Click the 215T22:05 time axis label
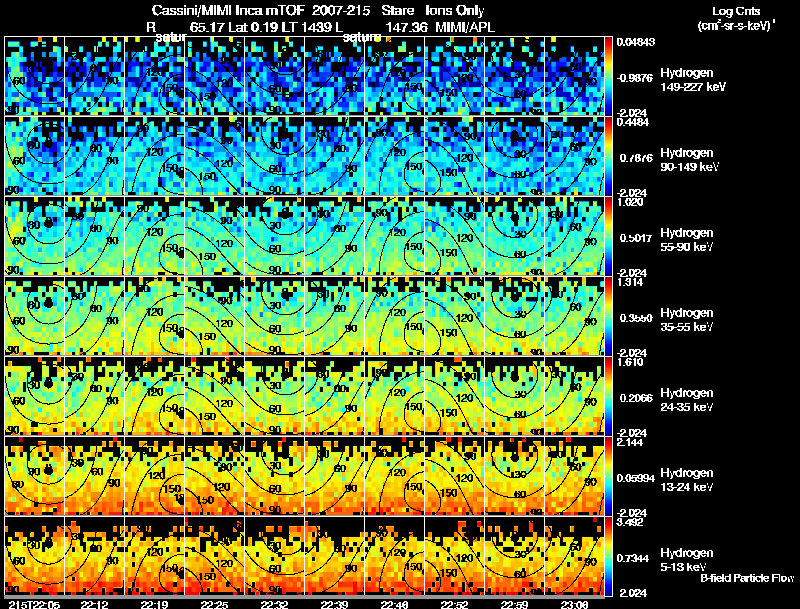This screenshot has height=609, width=800. tap(35, 604)
